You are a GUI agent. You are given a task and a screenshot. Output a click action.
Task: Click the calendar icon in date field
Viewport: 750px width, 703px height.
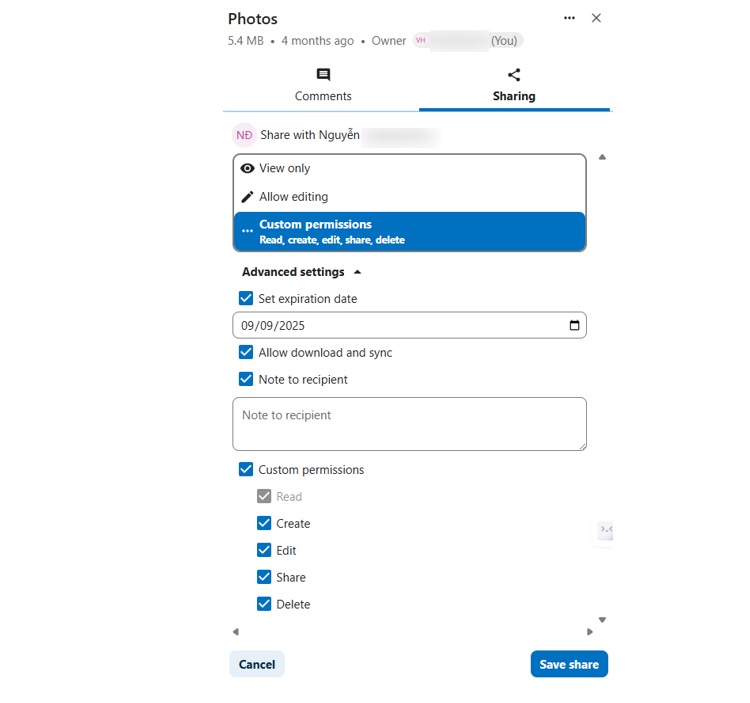point(574,325)
